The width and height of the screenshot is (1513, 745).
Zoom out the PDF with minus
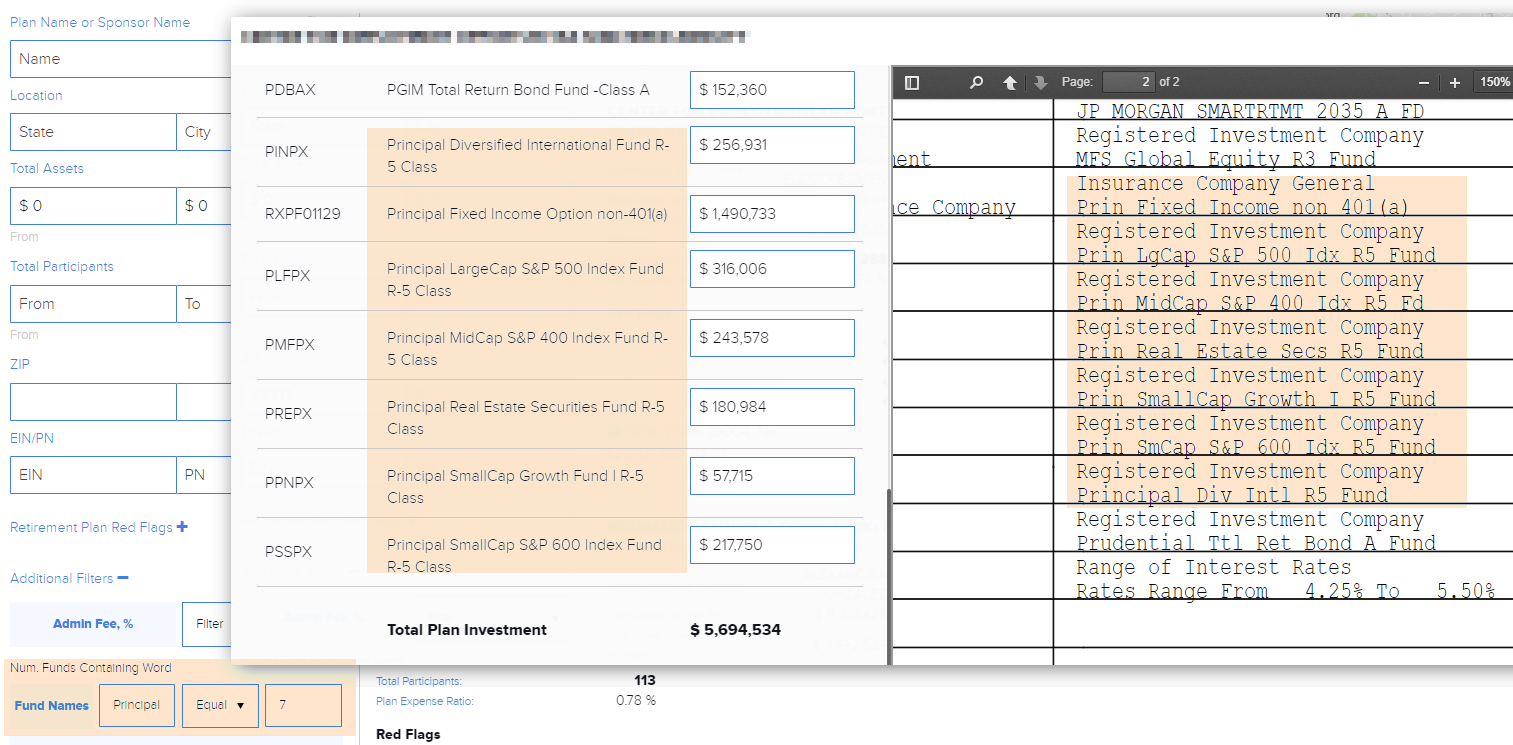tap(1424, 82)
